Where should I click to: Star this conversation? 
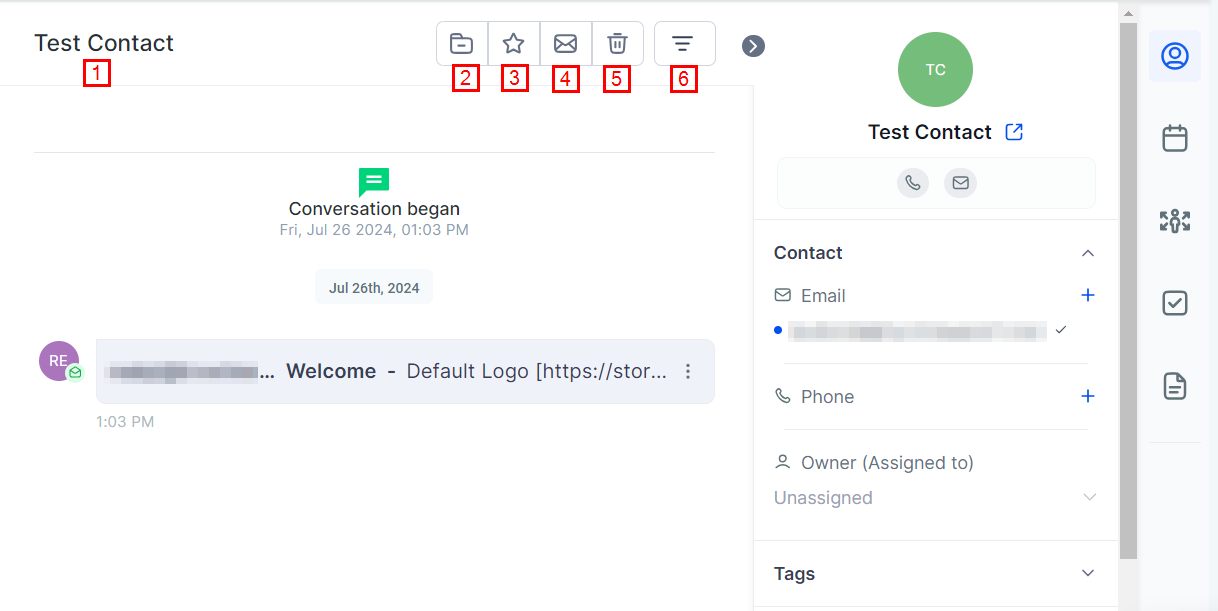click(513, 44)
